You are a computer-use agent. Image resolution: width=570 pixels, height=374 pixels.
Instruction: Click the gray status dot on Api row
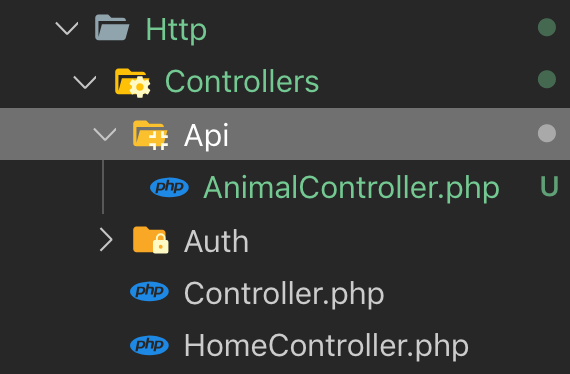tap(547, 133)
